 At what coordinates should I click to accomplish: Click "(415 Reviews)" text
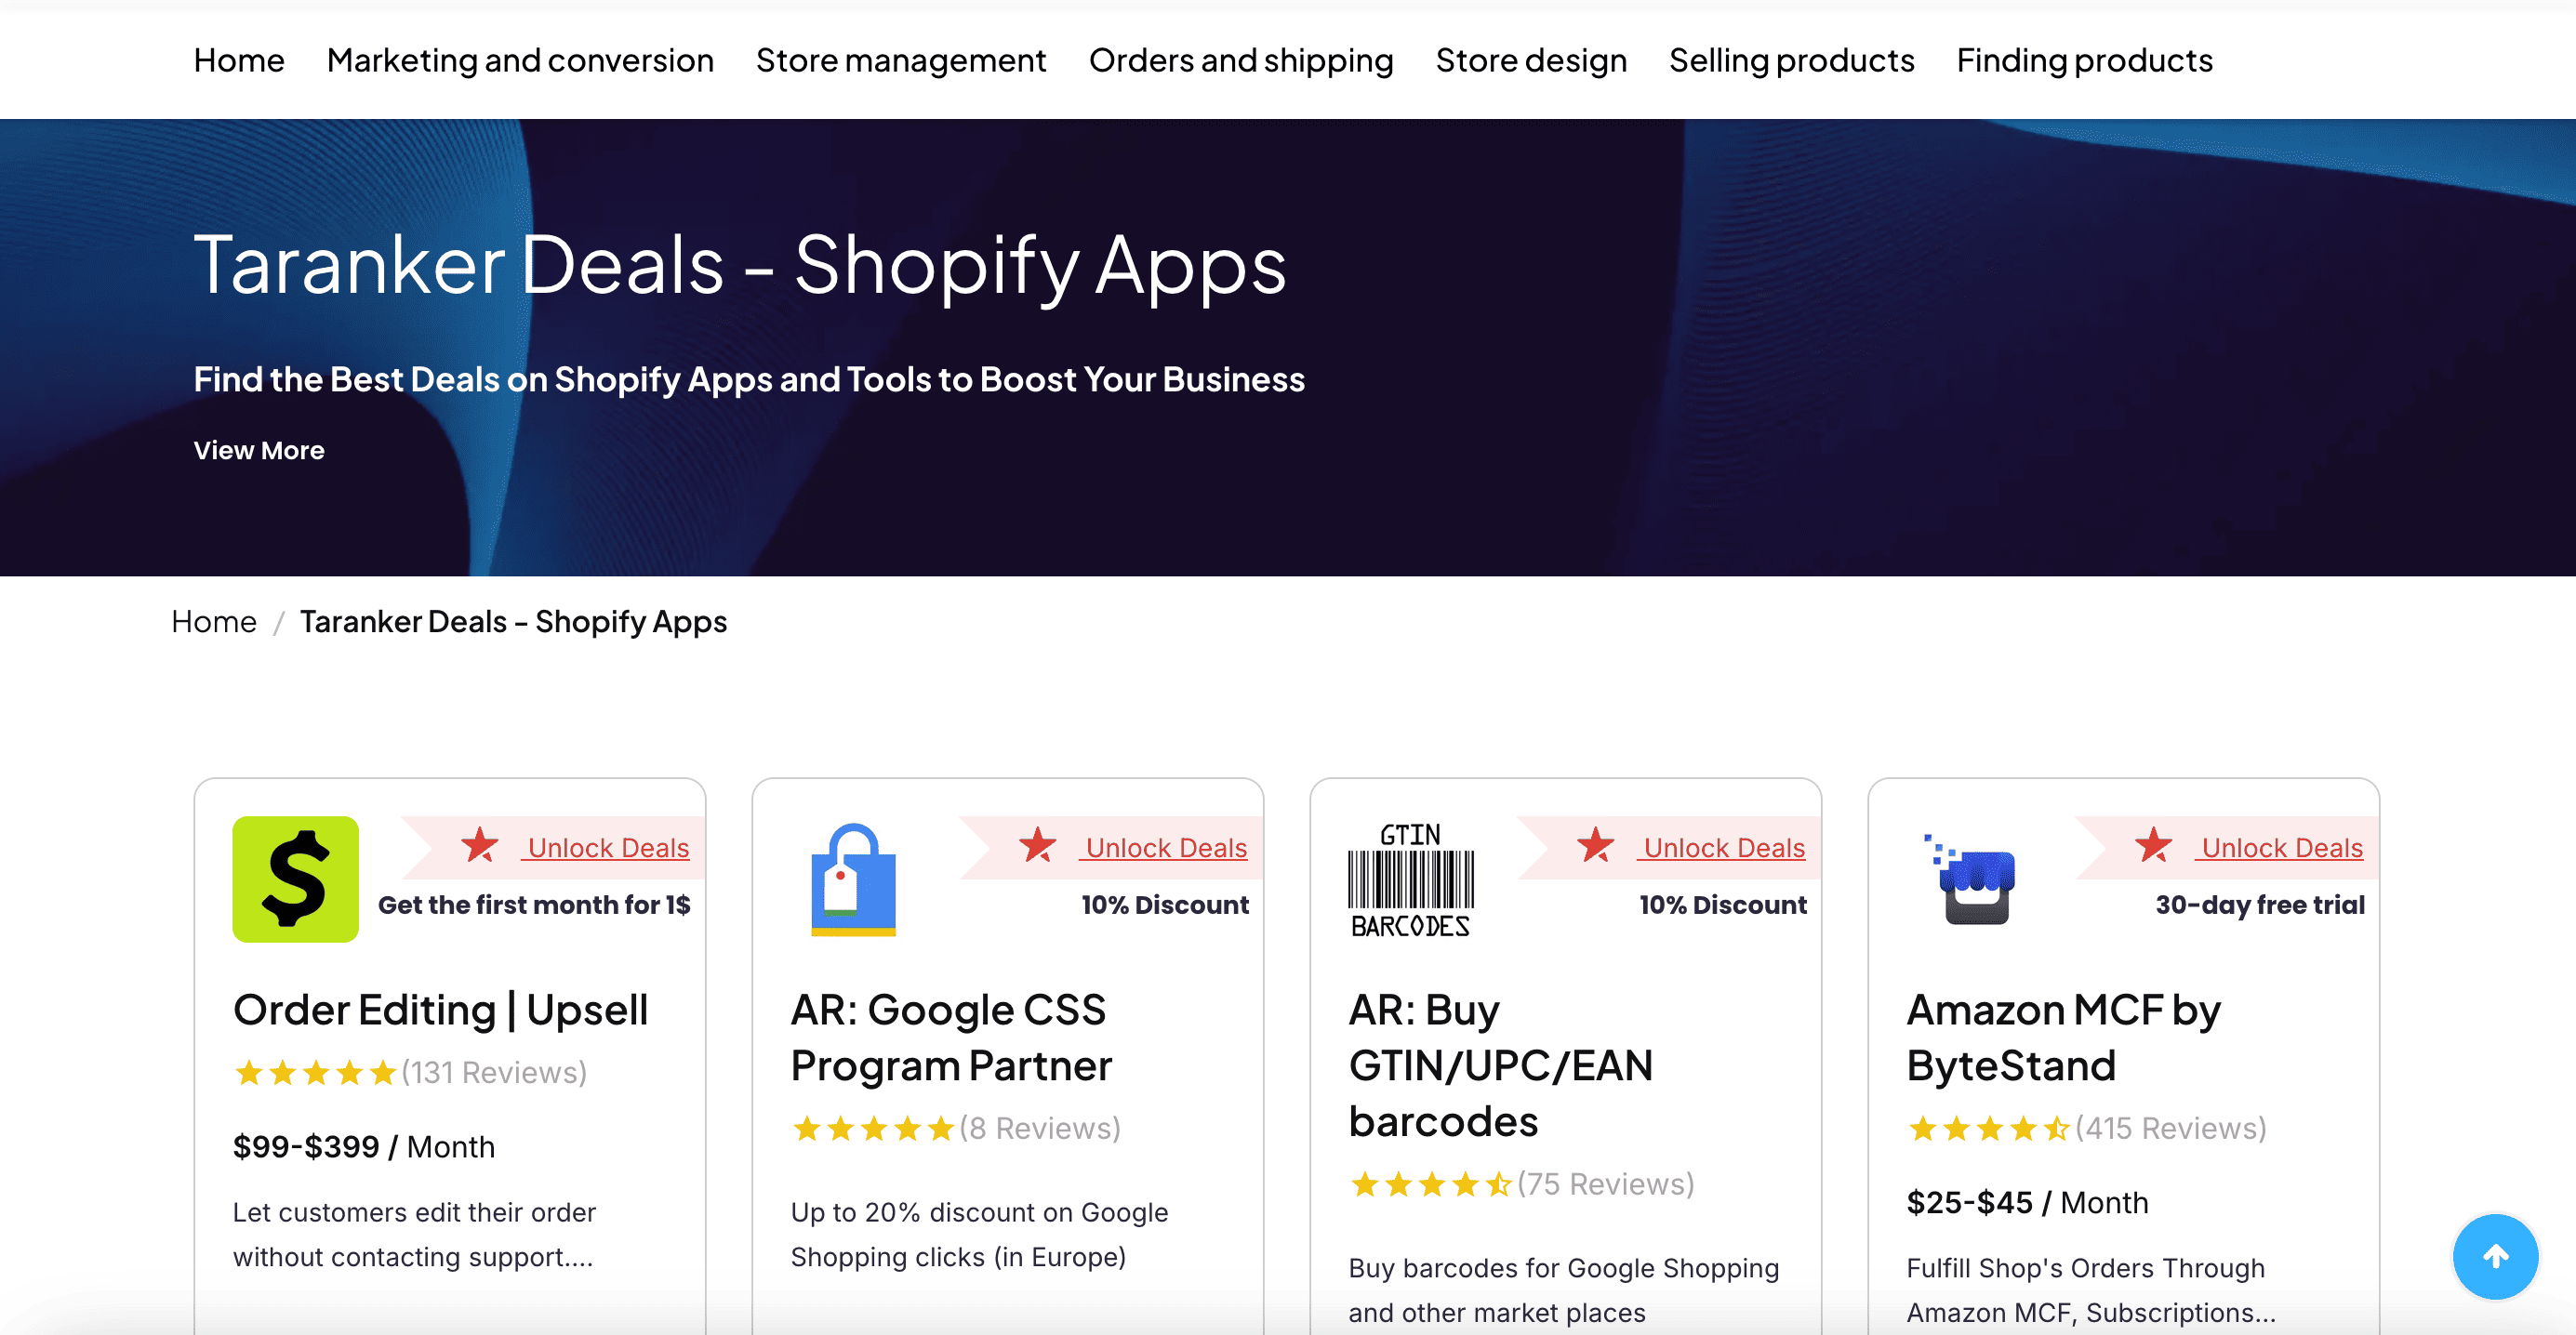coord(2171,1128)
